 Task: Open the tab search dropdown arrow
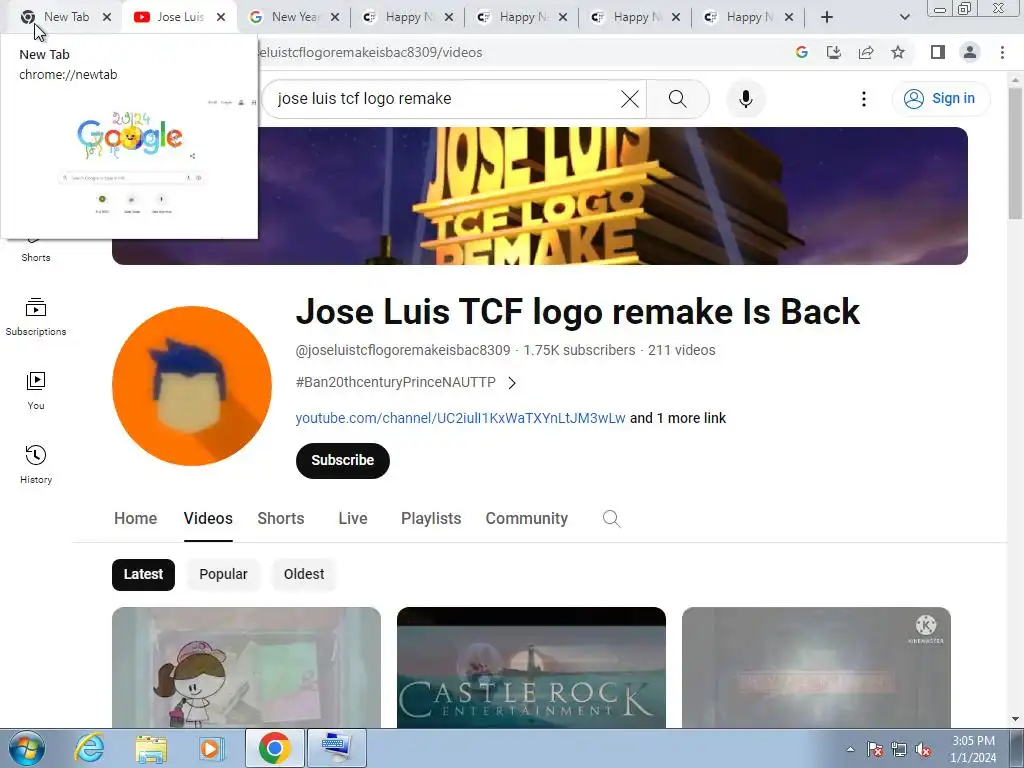(x=904, y=17)
